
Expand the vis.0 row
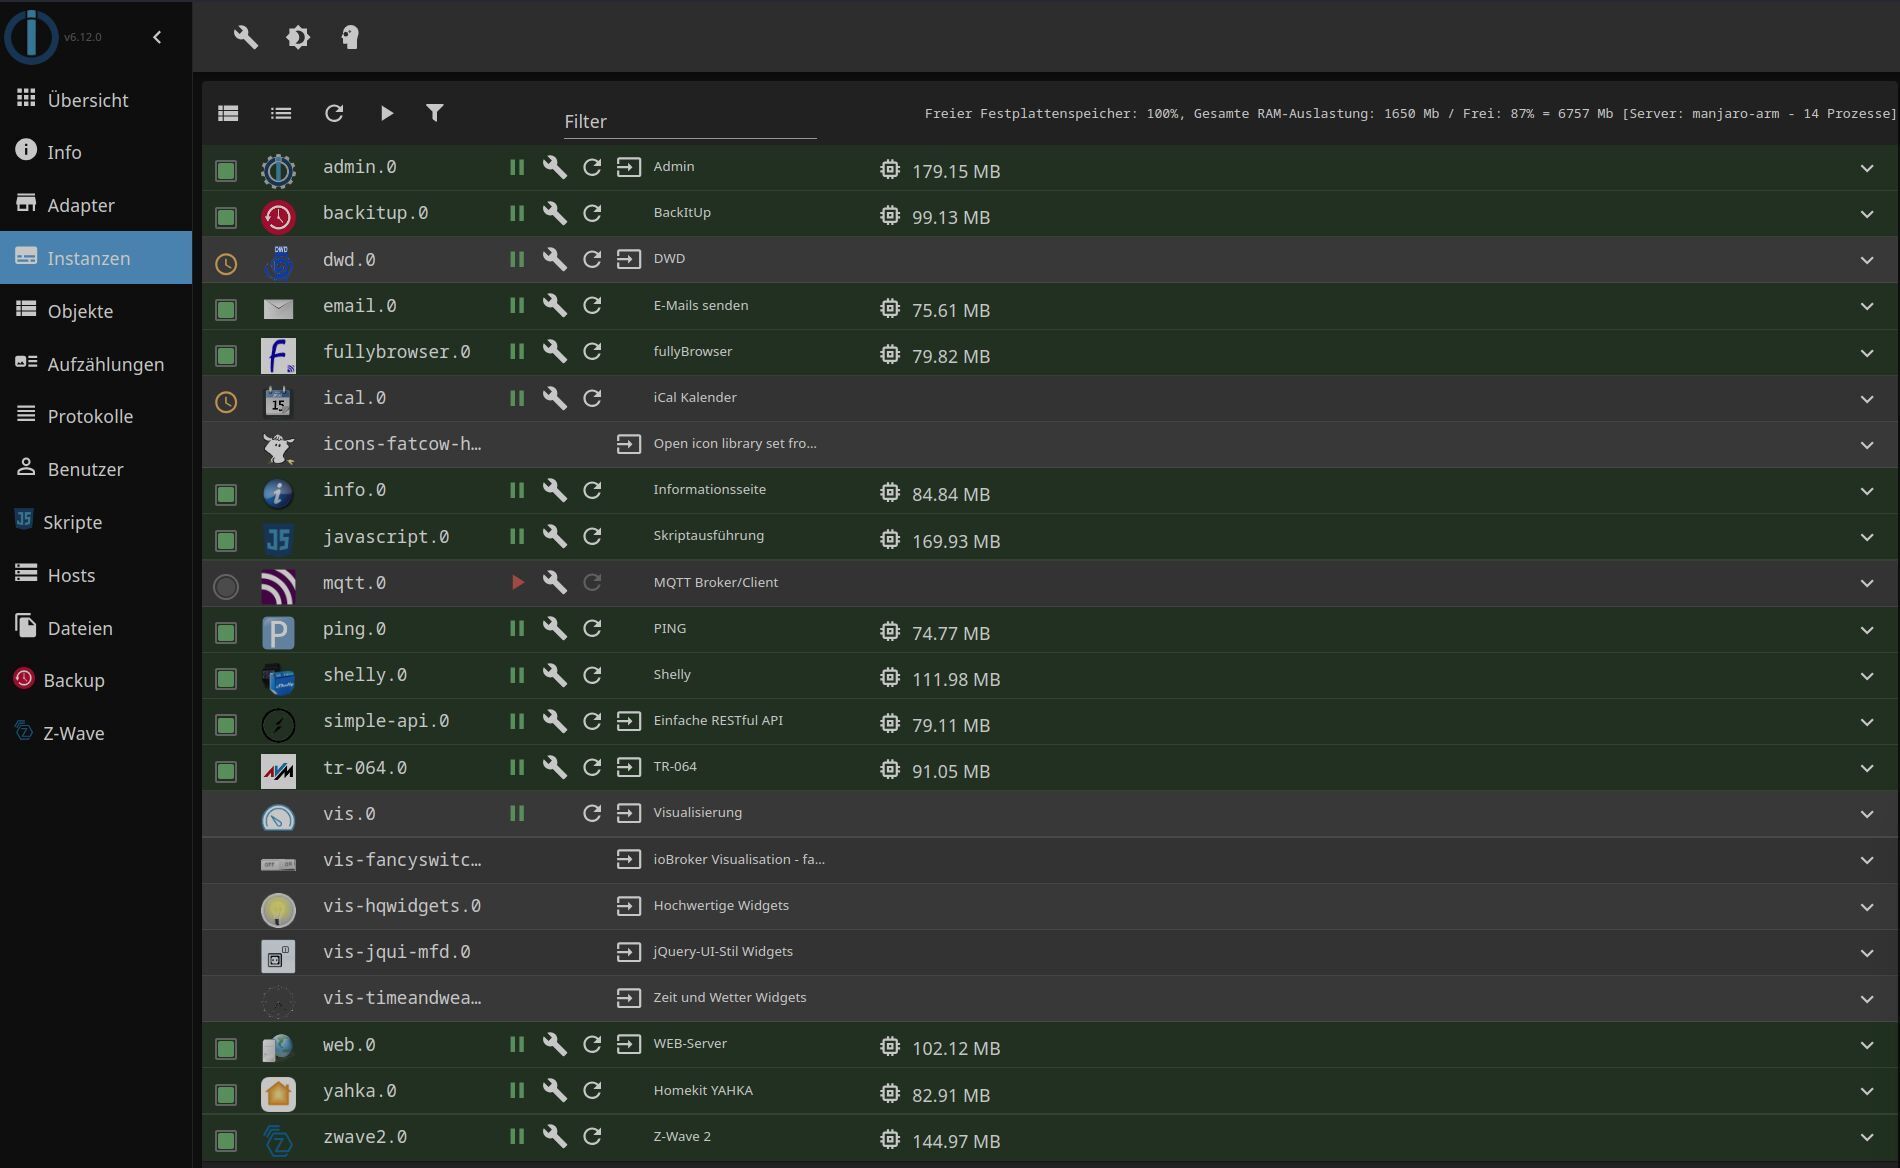pos(1866,814)
